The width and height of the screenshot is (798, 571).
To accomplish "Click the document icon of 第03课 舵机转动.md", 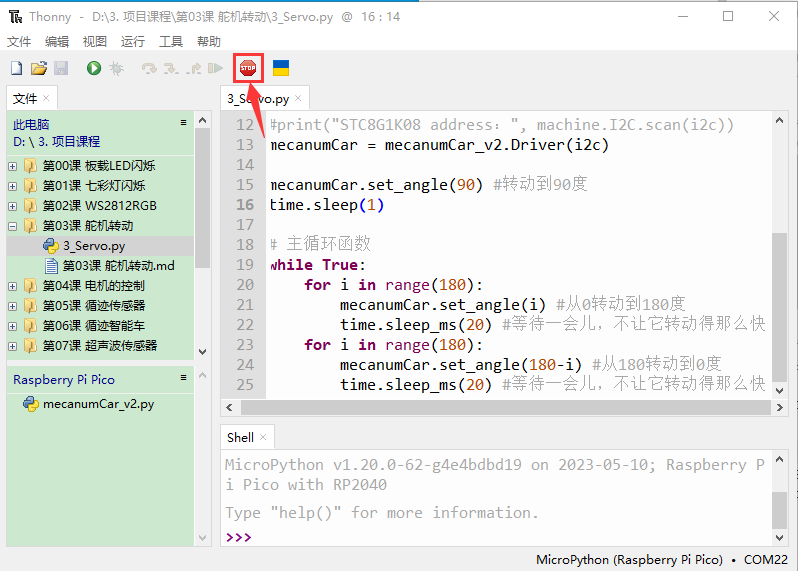I will click(51, 266).
